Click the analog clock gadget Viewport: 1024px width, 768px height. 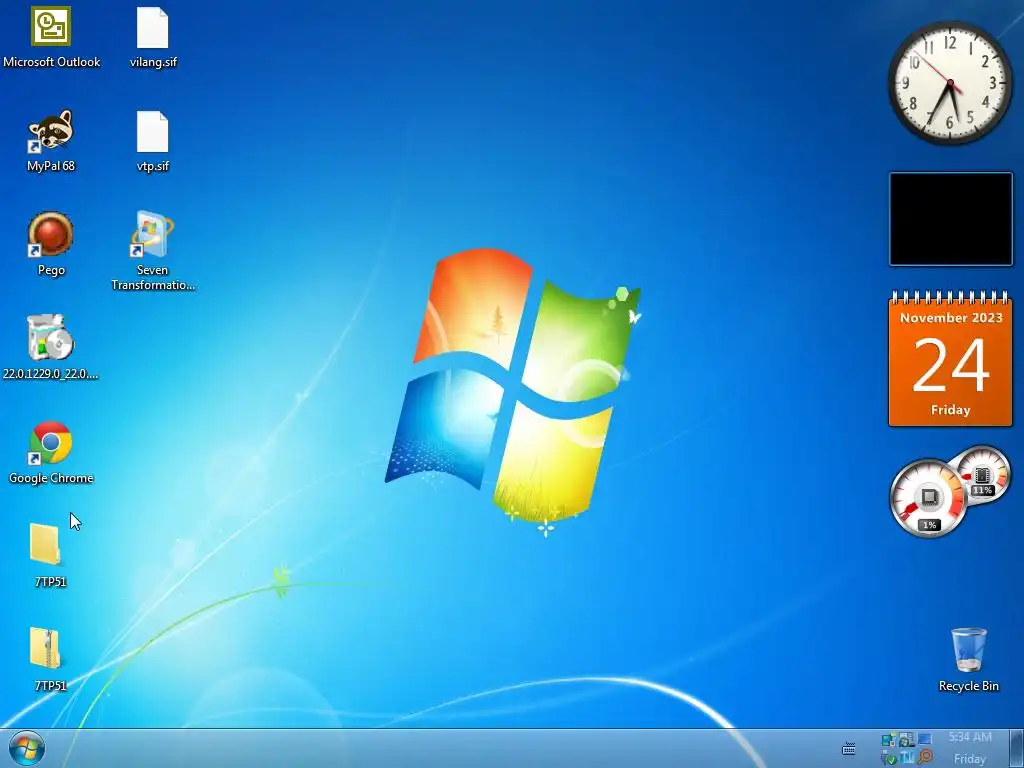coord(950,83)
